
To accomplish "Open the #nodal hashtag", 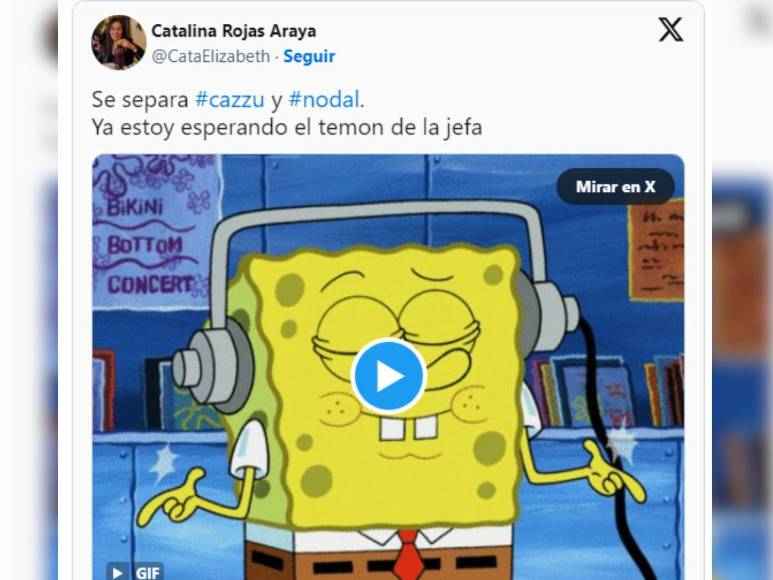I will (x=324, y=100).
